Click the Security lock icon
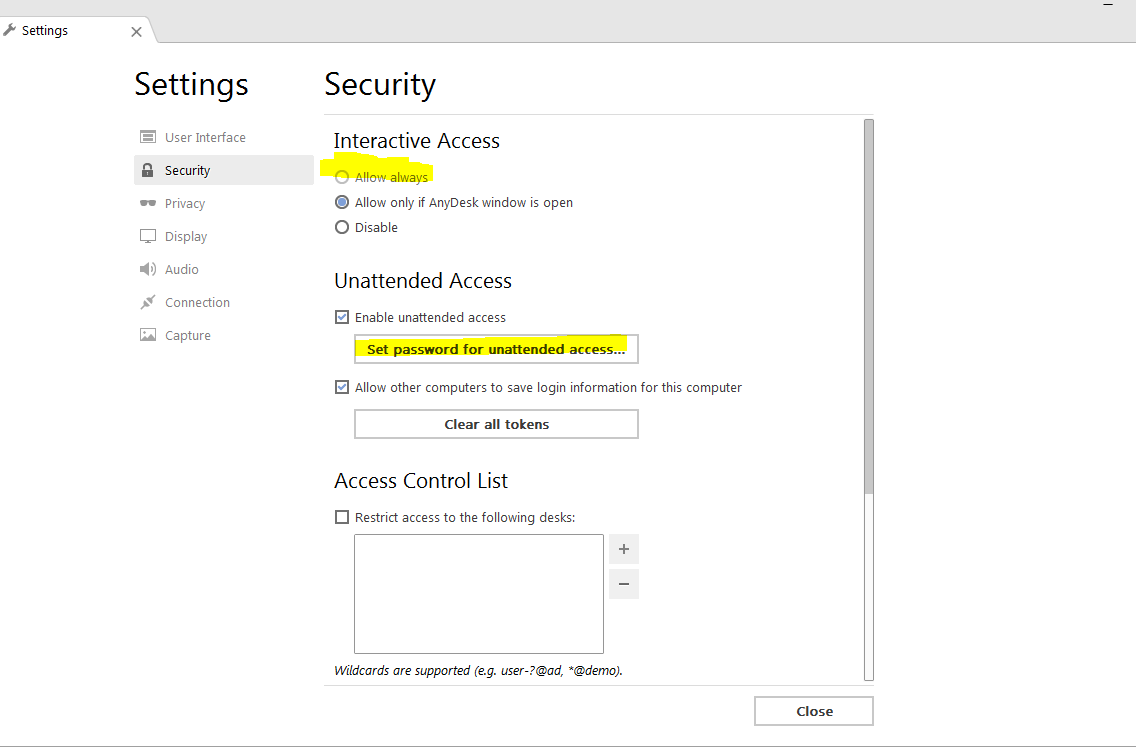This screenshot has width=1136, height=755. [x=148, y=170]
